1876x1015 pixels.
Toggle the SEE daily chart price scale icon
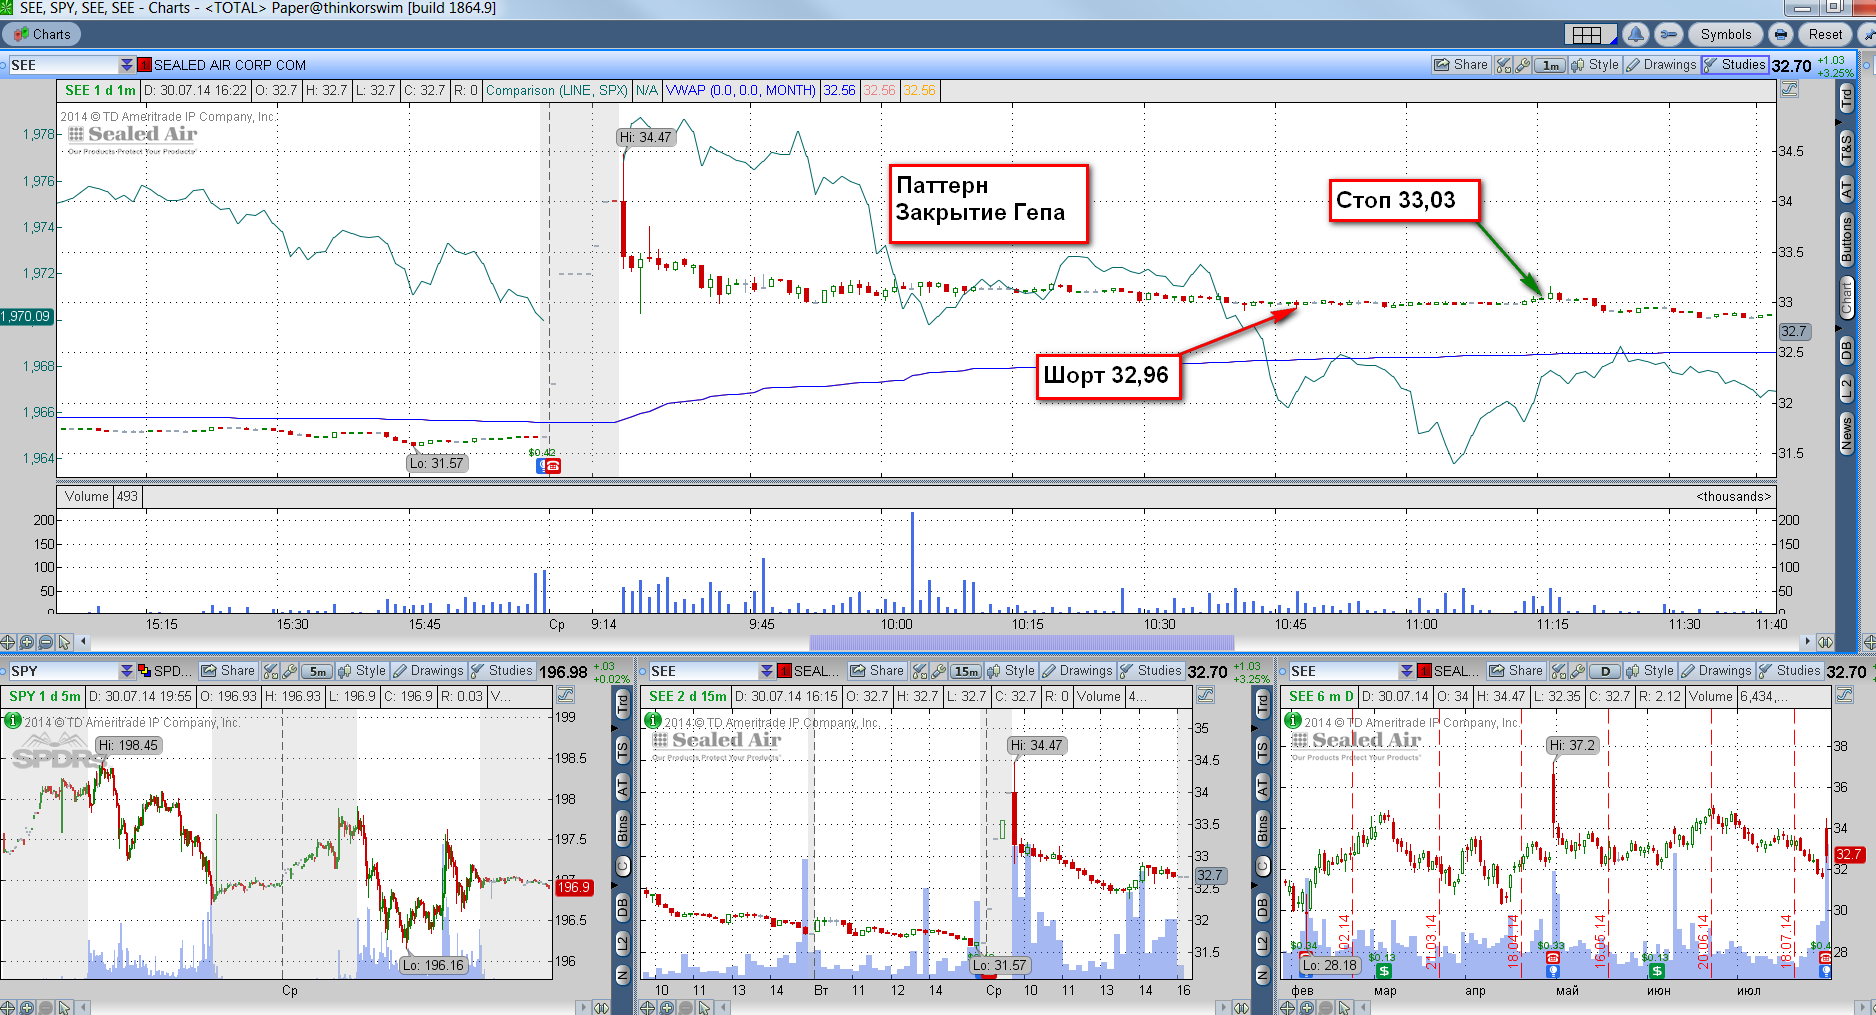1845,696
